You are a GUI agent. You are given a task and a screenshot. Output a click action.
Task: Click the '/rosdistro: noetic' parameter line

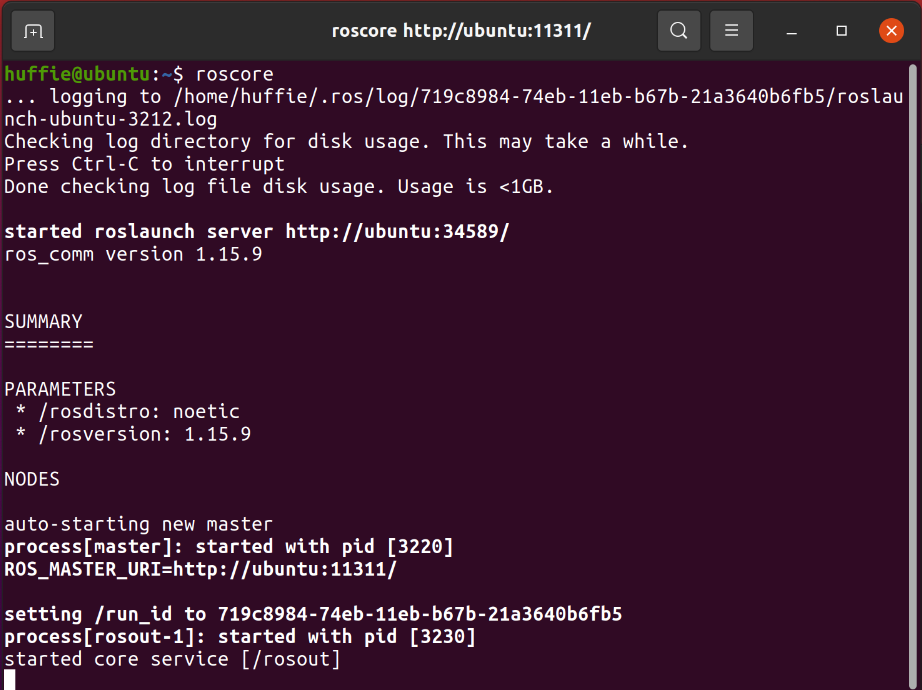point(128,412)
